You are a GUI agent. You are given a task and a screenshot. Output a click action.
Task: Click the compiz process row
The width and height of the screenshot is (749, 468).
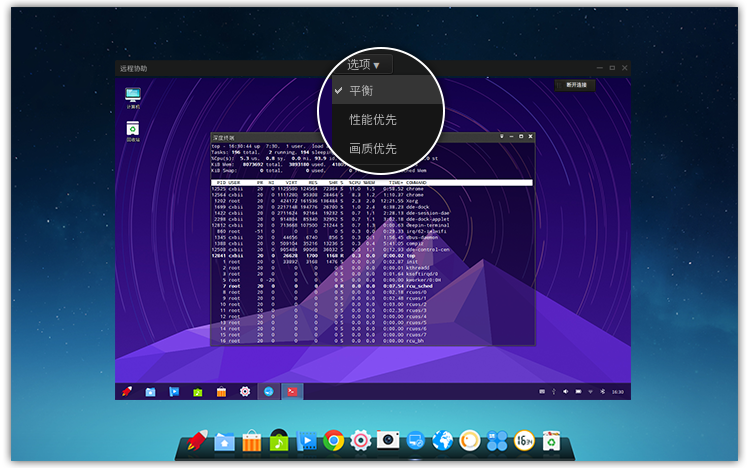373,244
